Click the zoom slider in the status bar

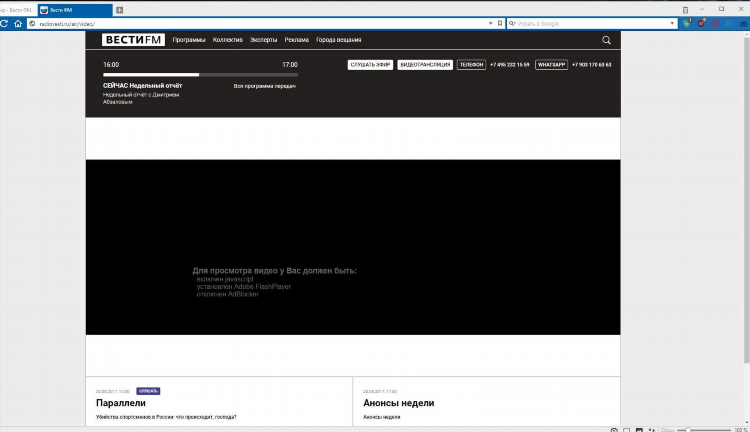click(x=704, y=430)
